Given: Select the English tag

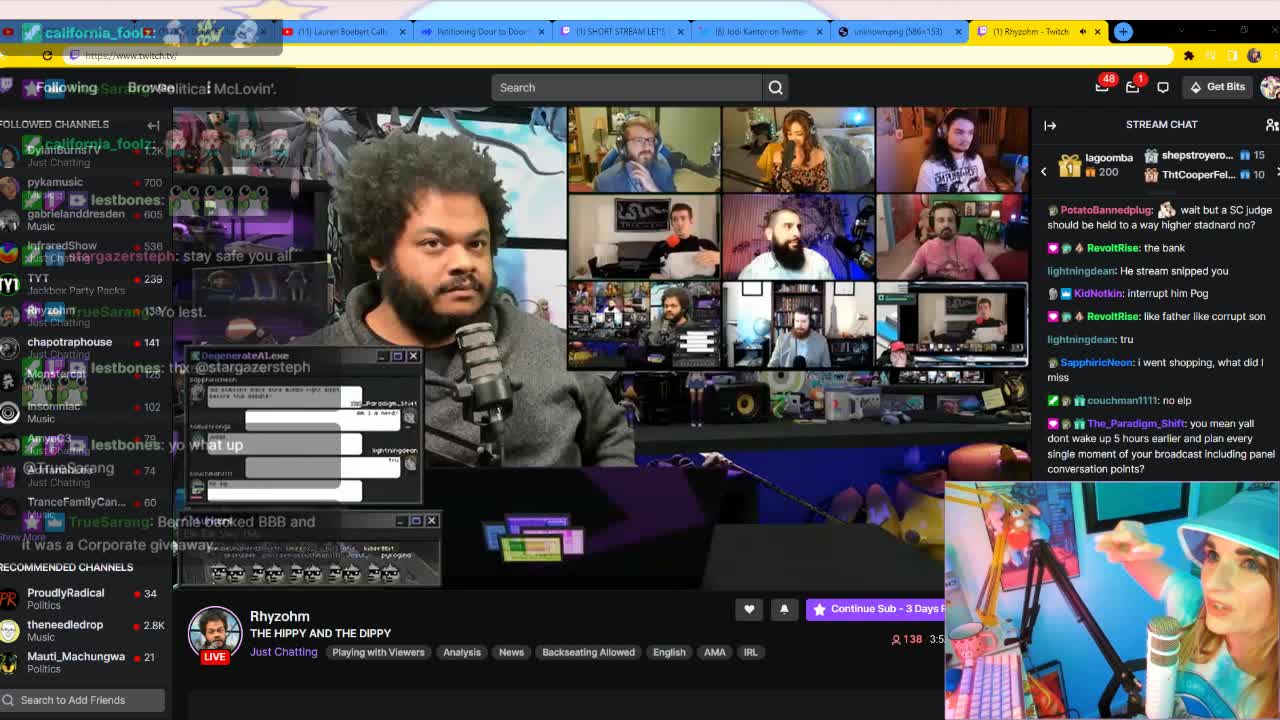Looking at the screenshot, I should click(669, 652).
